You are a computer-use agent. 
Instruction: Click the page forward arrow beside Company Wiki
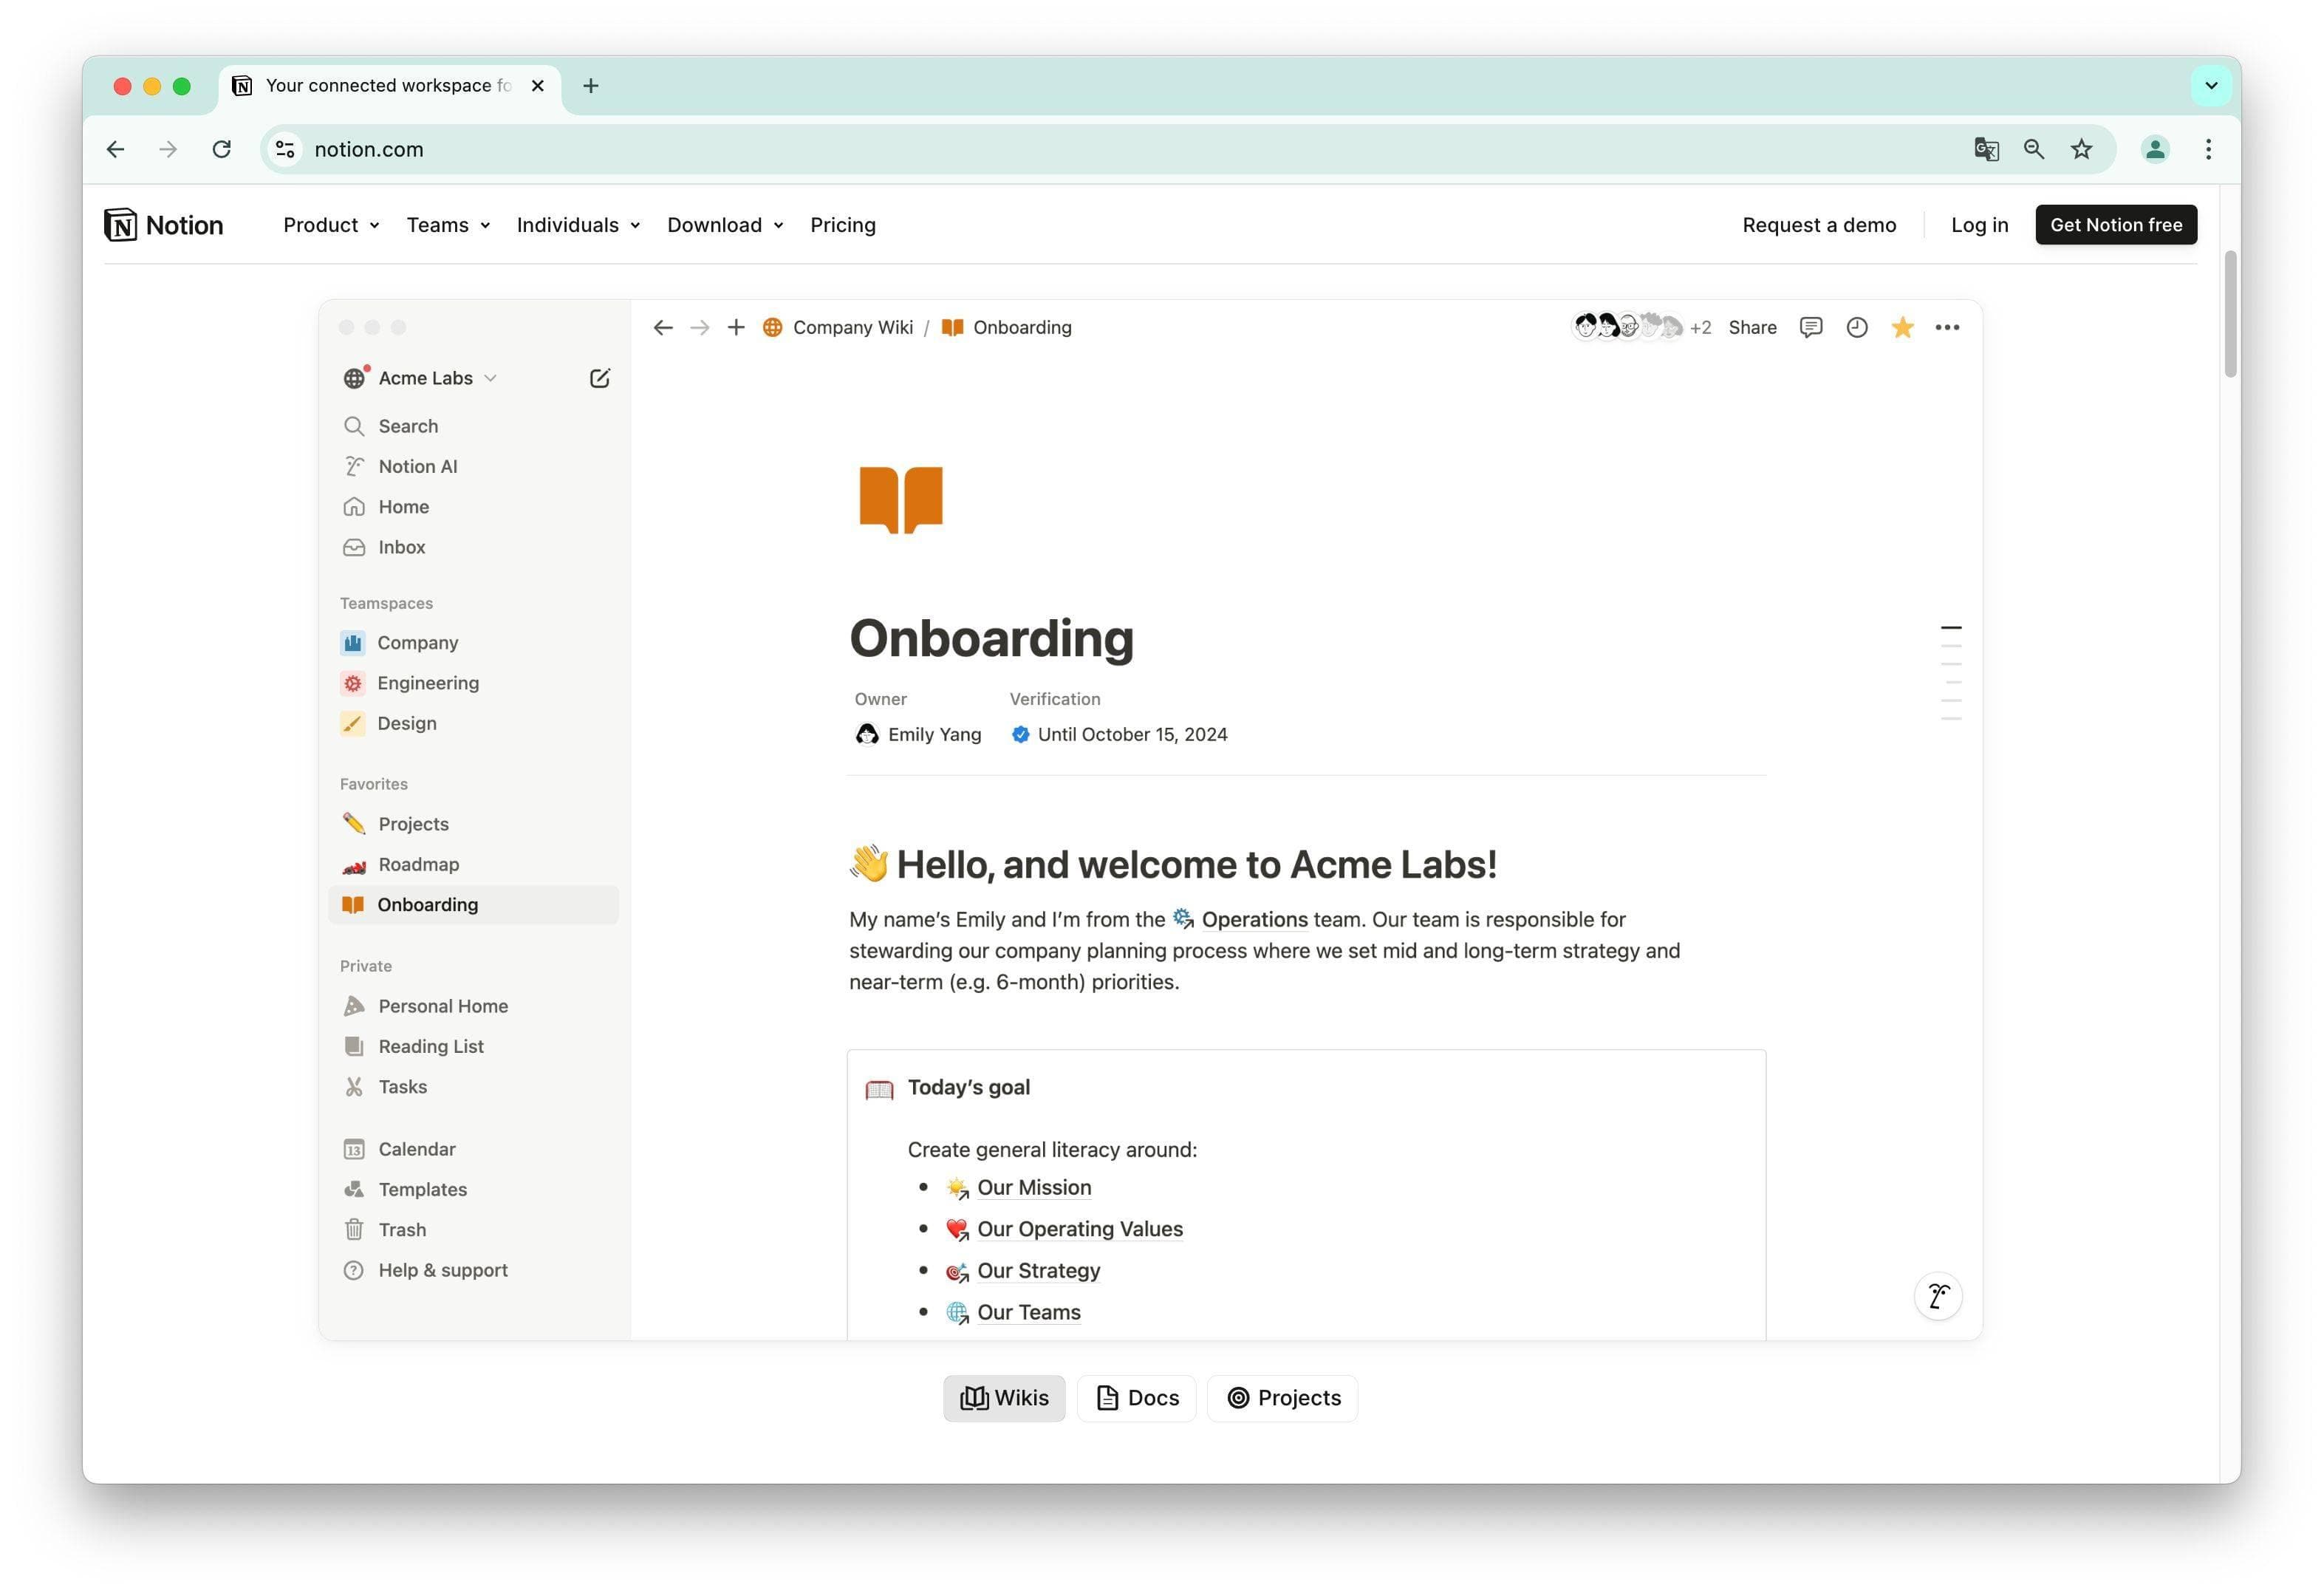tap(700, 327)
